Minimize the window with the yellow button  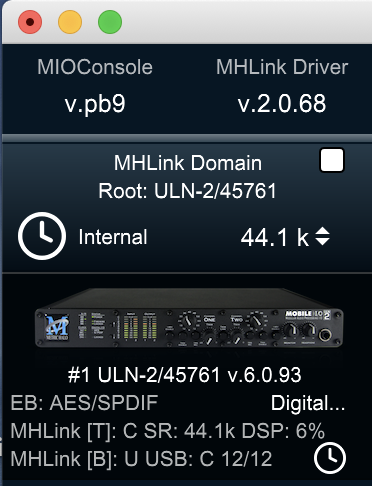pos(70,22)
